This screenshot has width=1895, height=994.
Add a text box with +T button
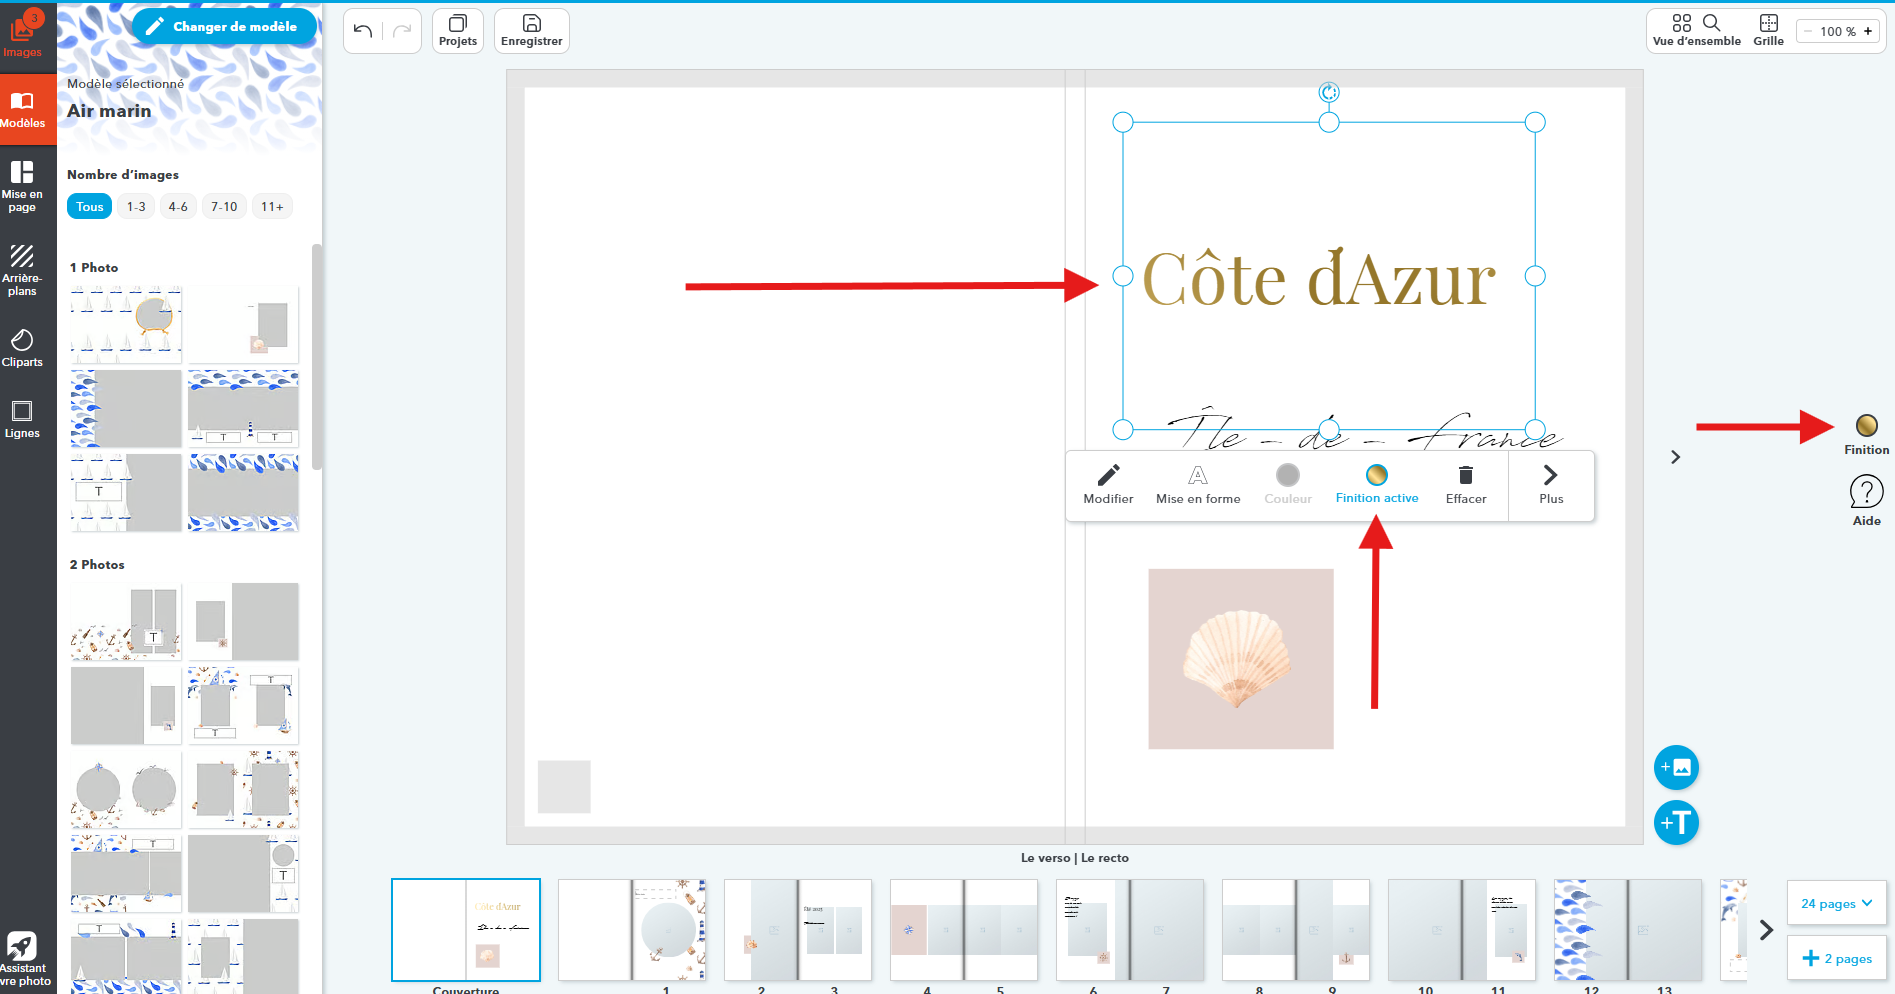(x=1676, y=823)
